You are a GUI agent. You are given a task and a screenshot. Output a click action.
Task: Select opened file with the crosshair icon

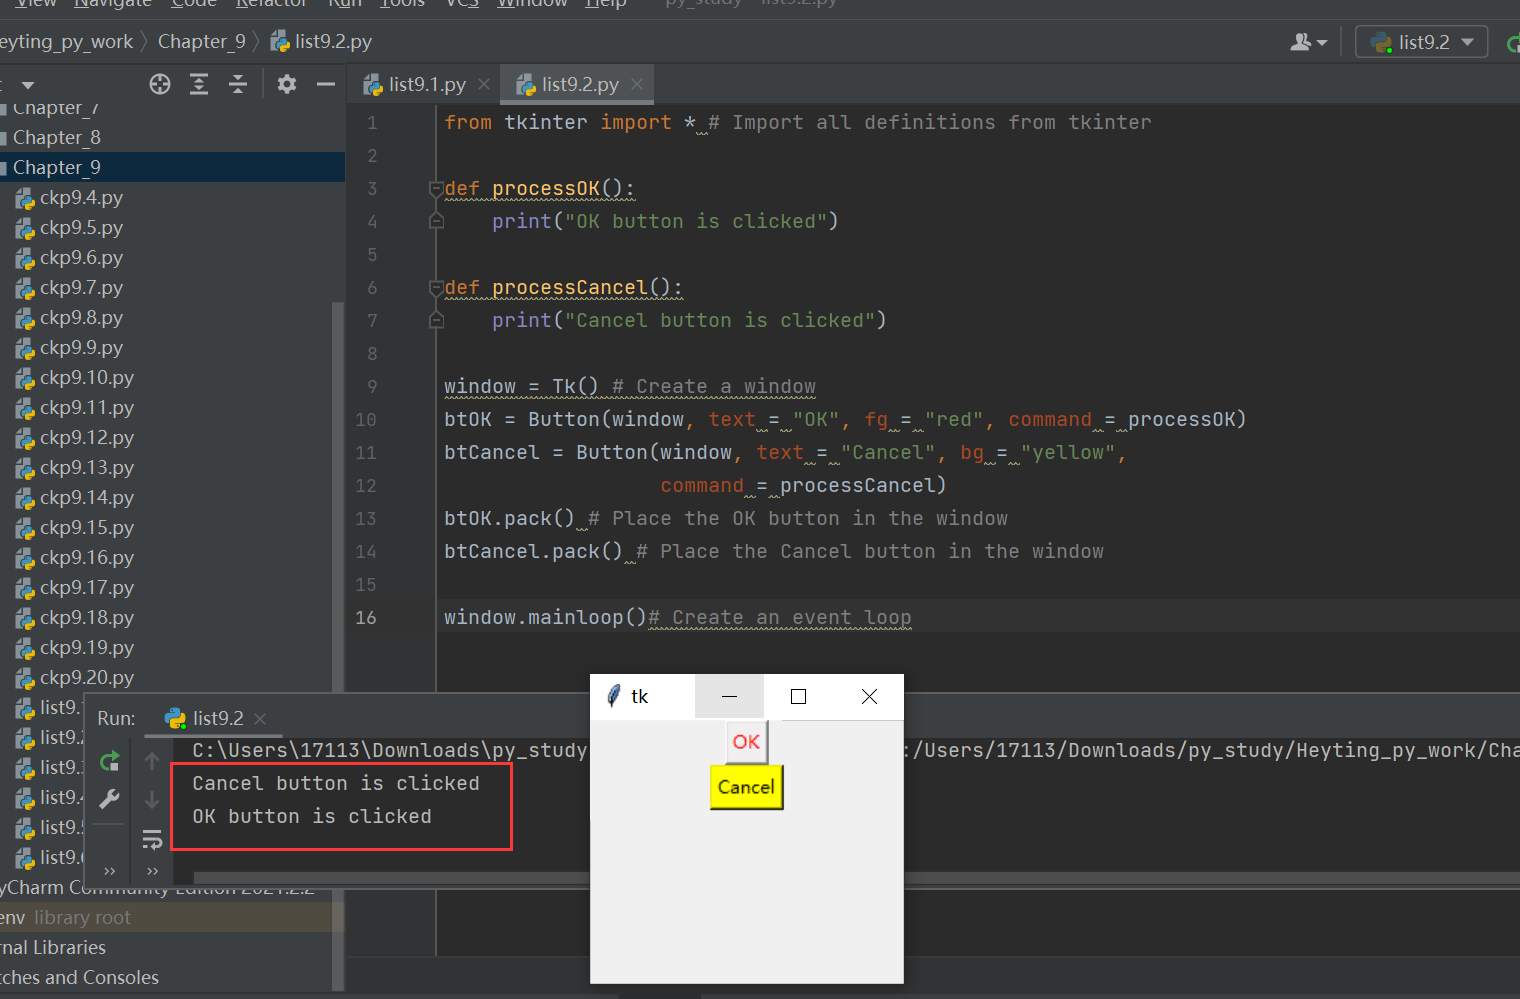(x=160, y=84)
